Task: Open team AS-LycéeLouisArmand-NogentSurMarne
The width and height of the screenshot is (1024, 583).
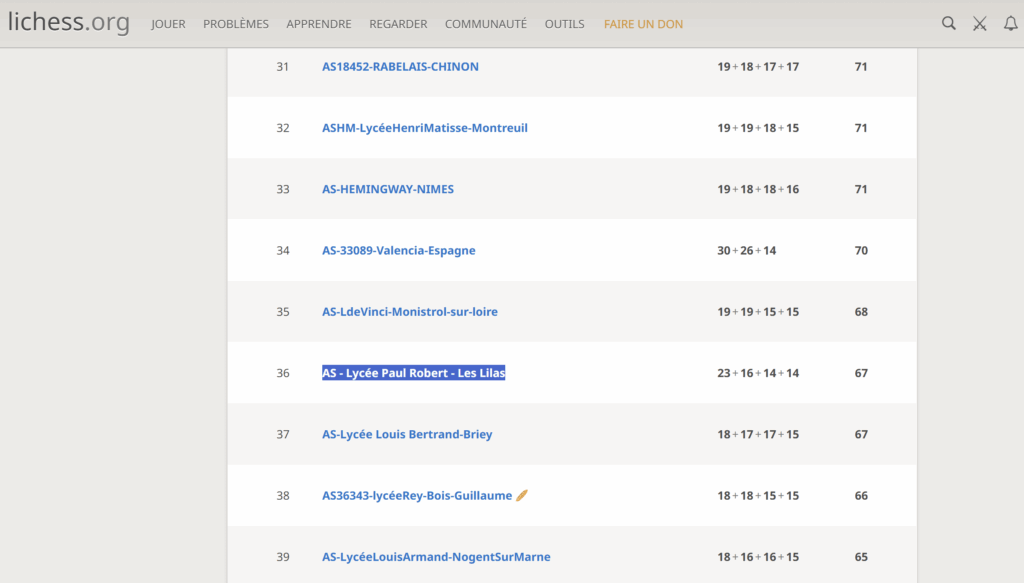Action: [x=436, y=557]
